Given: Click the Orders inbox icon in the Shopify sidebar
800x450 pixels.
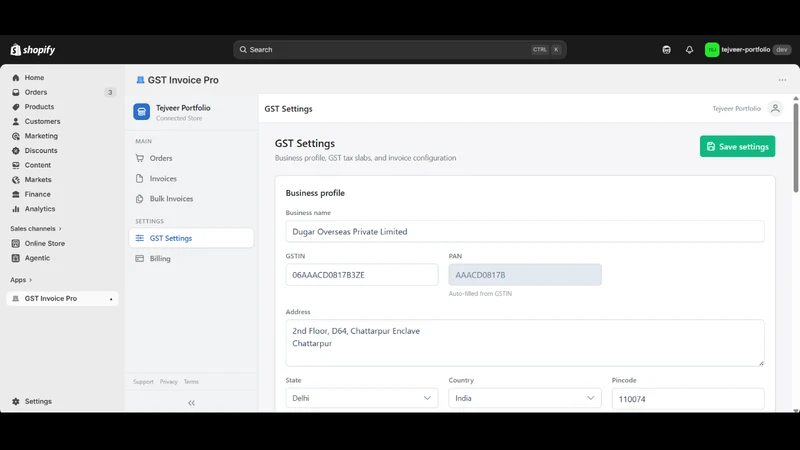Looking at the screenshot, I should coord(16,92).
